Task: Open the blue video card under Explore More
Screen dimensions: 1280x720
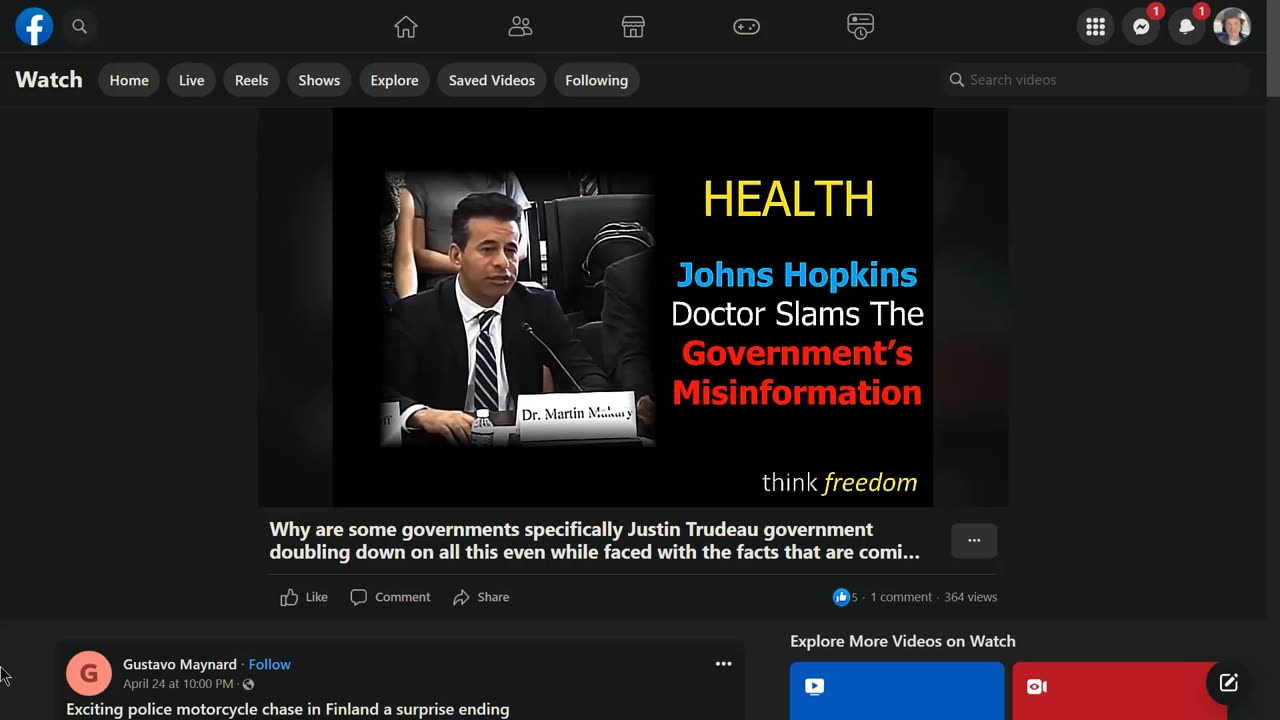Action: (x=897, y=691)
